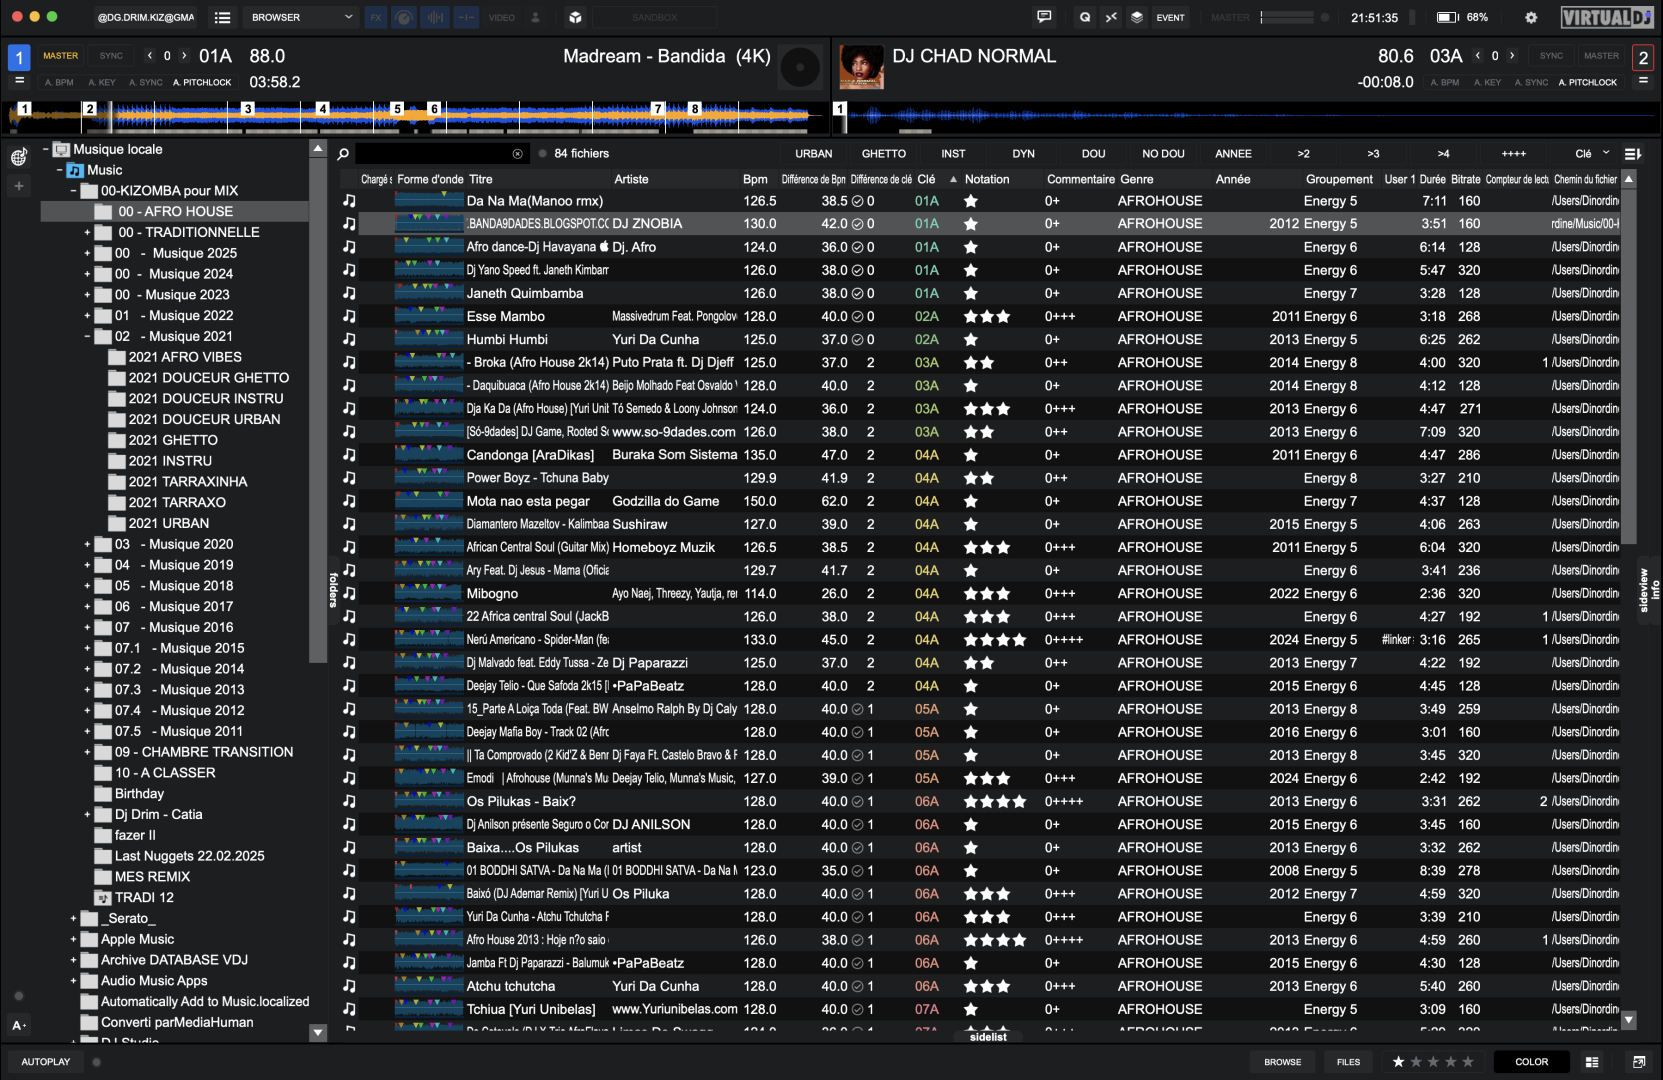Collapse the Musique locale tree node
The width and height of the screenshot is (1663, 1080).
[46, 149]
